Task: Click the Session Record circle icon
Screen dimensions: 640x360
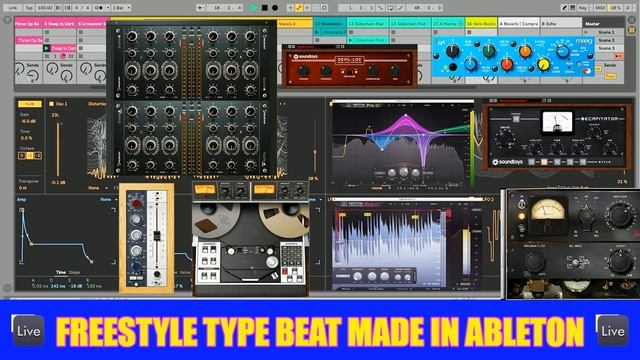Action: pos(324,8)
